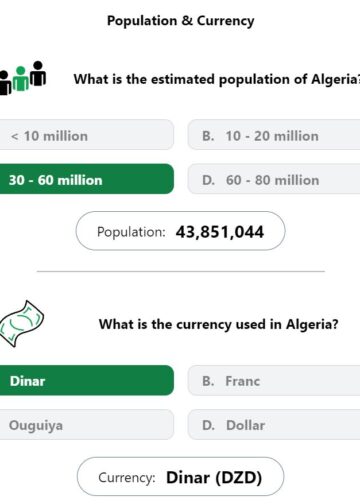Click the Algeria population question text

click(x=217, y=80)
